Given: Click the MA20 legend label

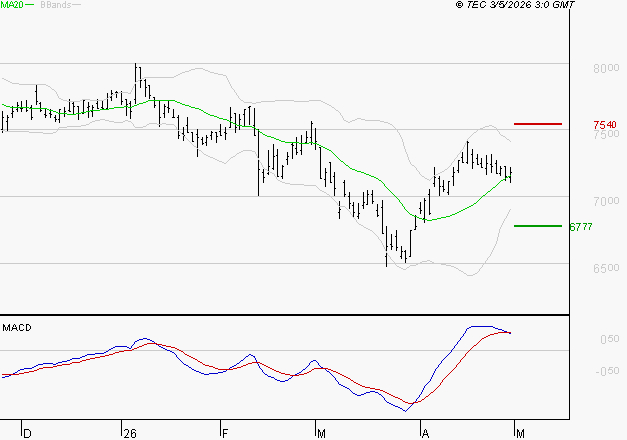Looking at the screenshot, I should tap(12, 5).
